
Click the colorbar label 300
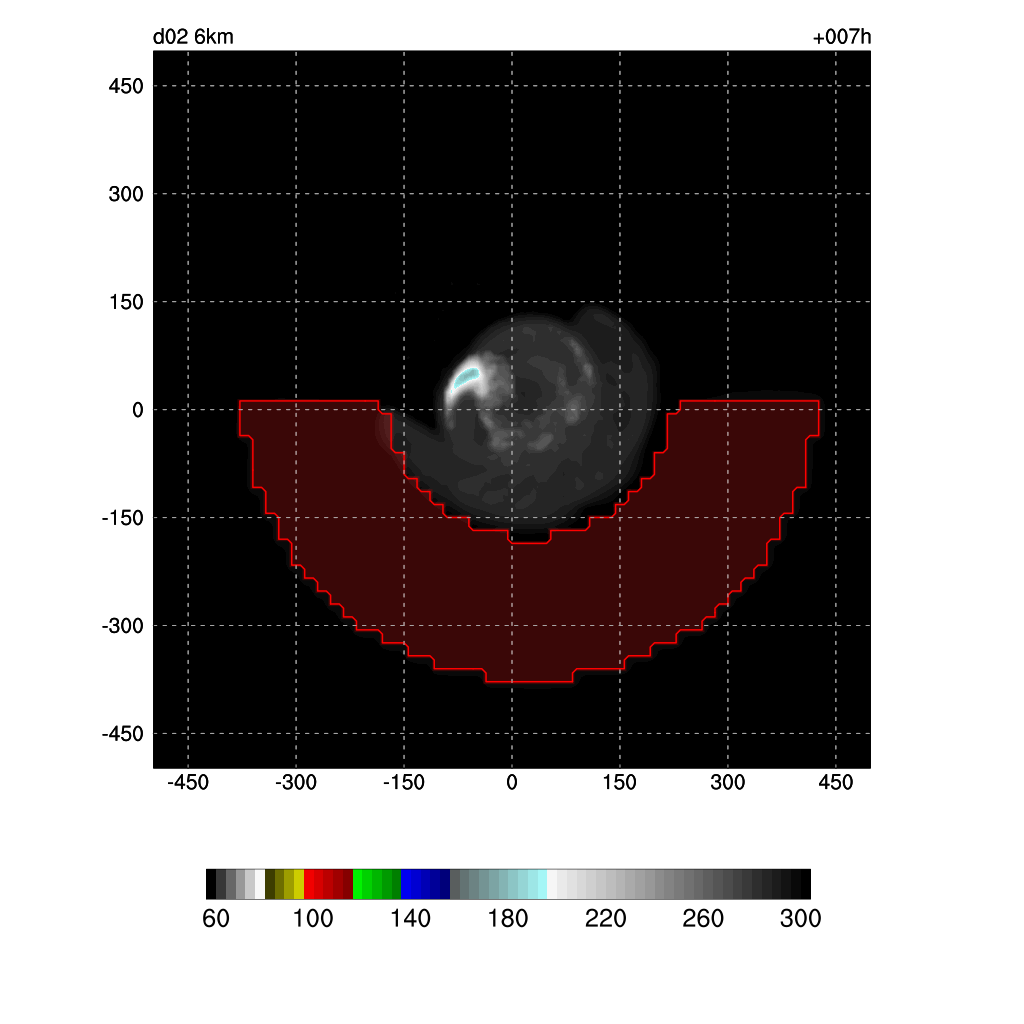[x=800, y=918]
